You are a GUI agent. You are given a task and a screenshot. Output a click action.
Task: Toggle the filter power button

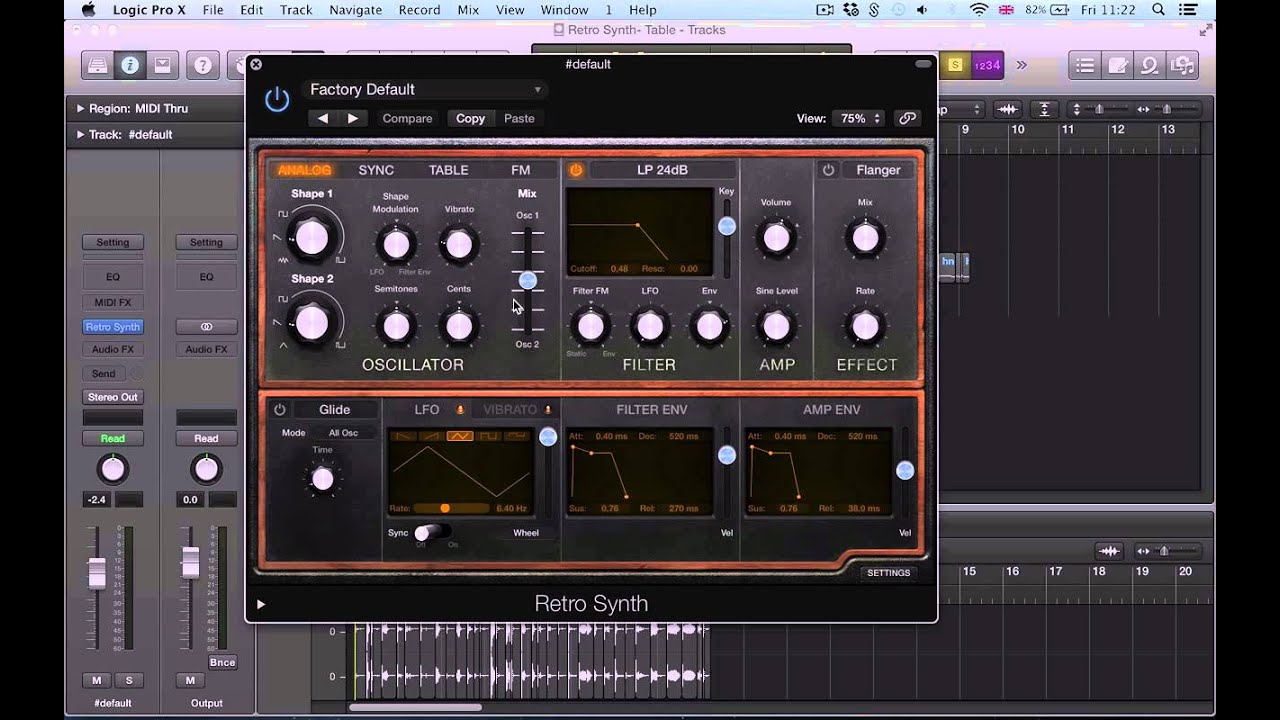coord(576,170)
